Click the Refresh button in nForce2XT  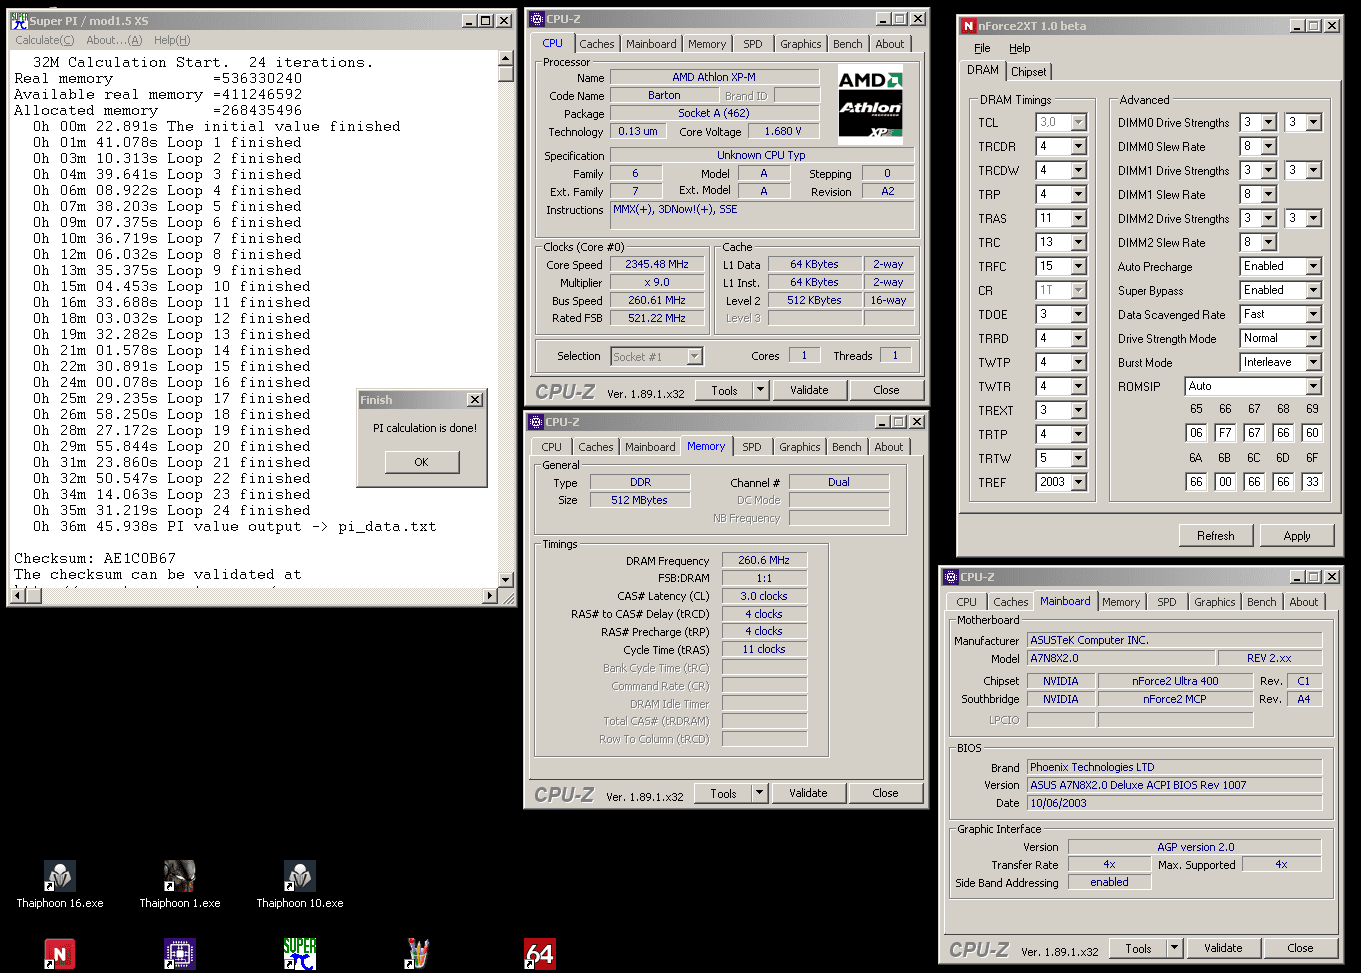(x=1216, y=536)
